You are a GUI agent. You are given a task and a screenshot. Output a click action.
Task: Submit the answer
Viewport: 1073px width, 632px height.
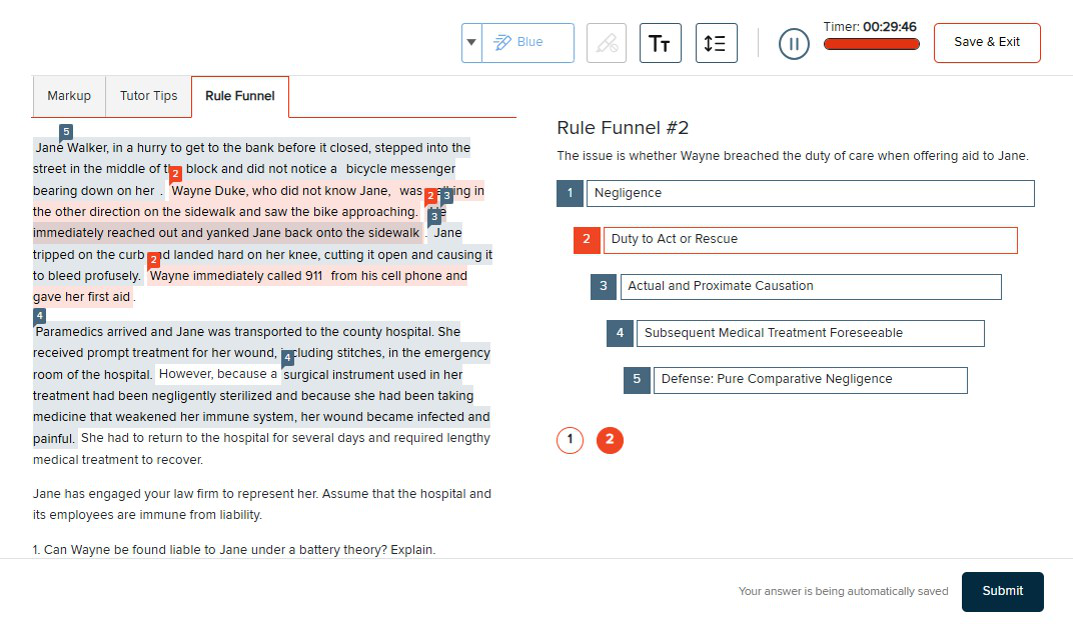click(1002, 591)
